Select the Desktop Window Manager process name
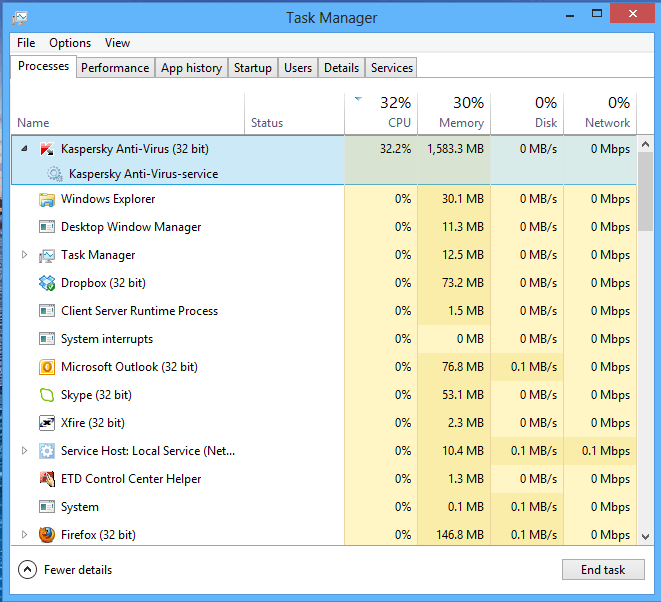Screen dimensions: 661x602 (x=131, y=227)
